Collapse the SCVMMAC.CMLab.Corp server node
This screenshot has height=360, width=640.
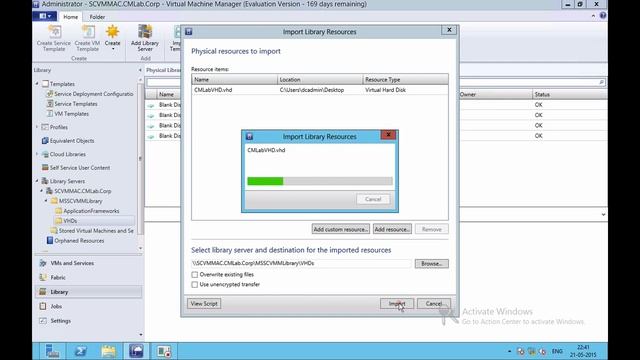tap(42, 191)
